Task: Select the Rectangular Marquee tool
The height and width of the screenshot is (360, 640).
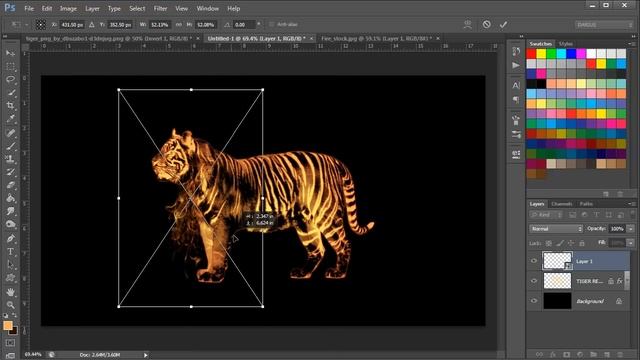Action: pos(10,66)
